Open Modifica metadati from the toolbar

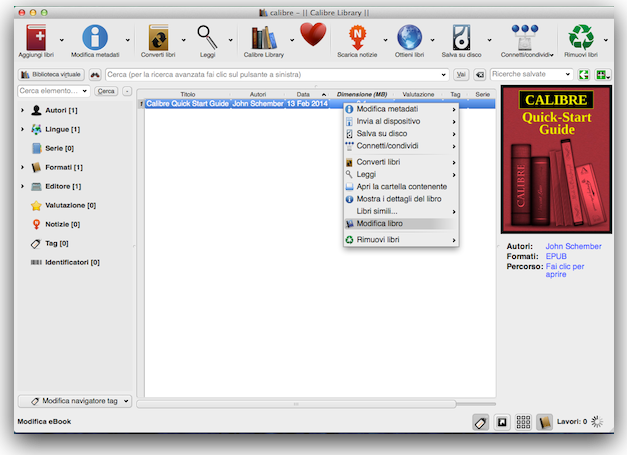(x=95, y=37)
